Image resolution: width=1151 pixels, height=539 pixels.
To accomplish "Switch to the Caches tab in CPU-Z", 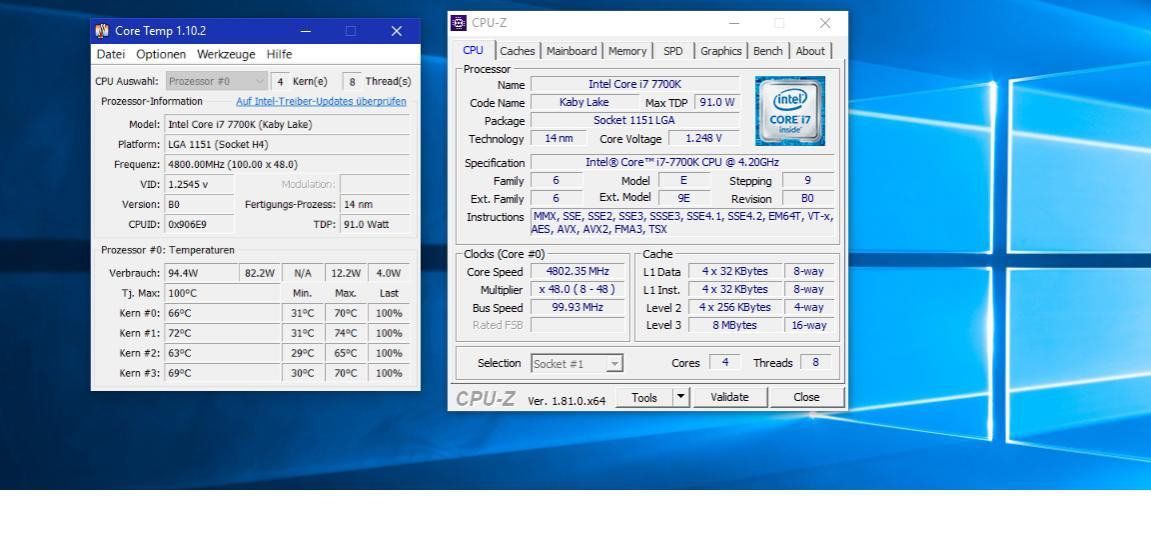I will pyautogui.click(x=518, y=51).
